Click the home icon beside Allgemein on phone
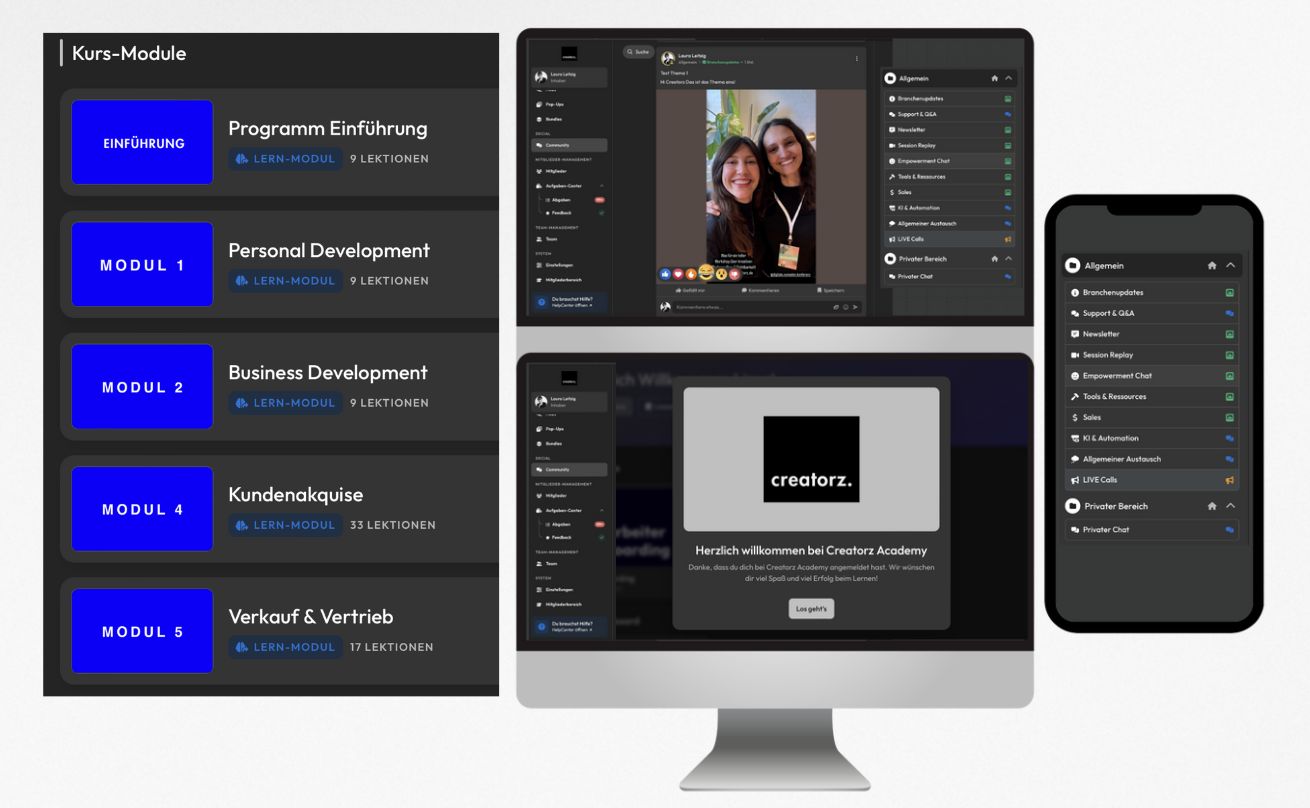The image size is (1310, 808). tap(1212, 266)
